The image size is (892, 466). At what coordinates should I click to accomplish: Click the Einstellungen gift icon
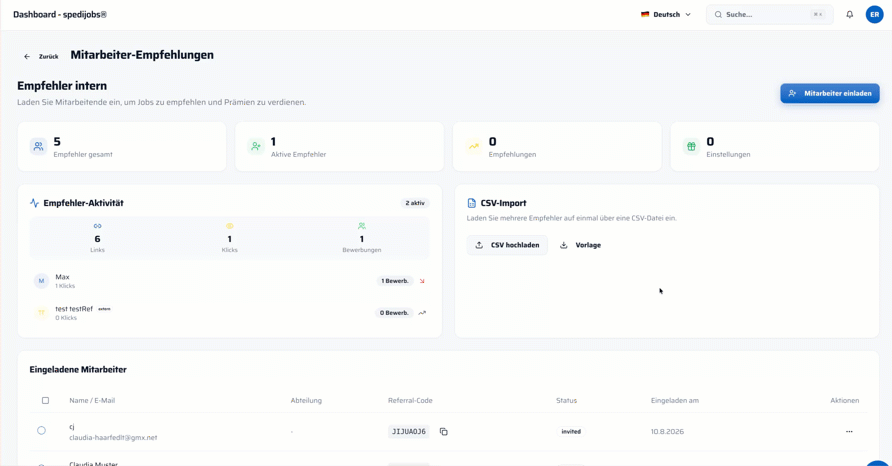tap(691, 146)
